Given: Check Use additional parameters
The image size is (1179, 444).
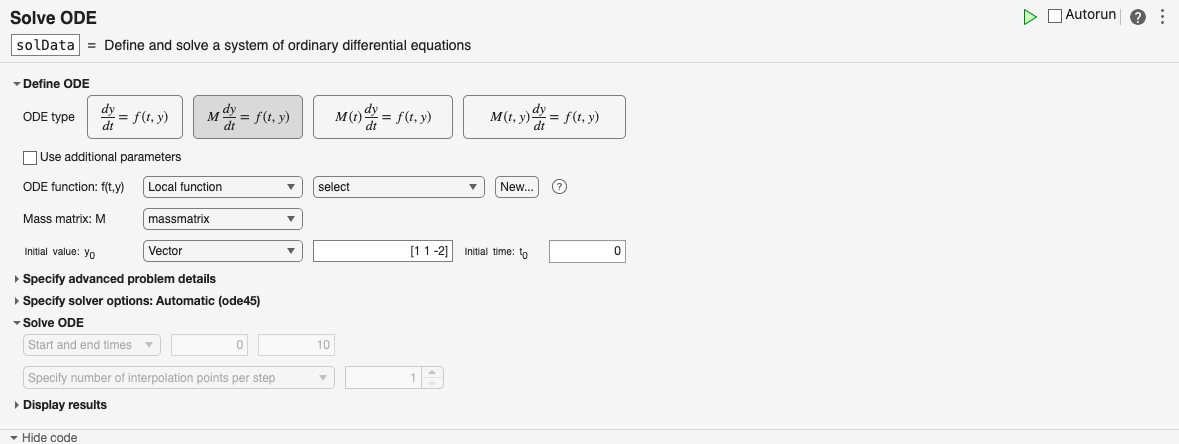Looking at the screenshot, I should 30,157.
